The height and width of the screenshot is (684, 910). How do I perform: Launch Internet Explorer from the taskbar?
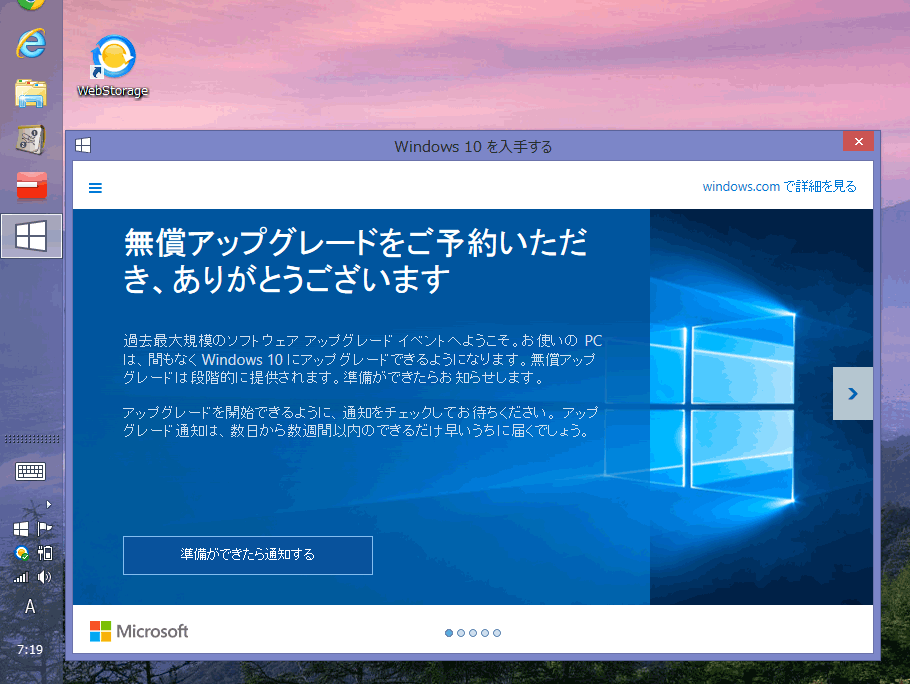31,43
